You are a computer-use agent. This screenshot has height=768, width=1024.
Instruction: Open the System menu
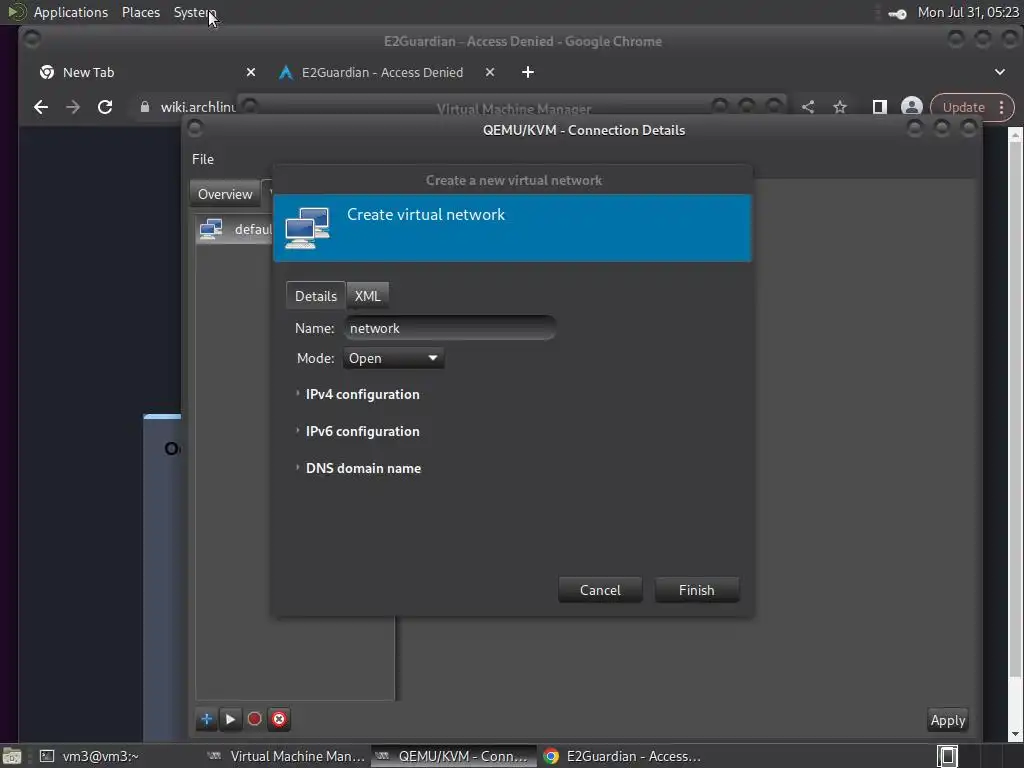tap(195, 12)
